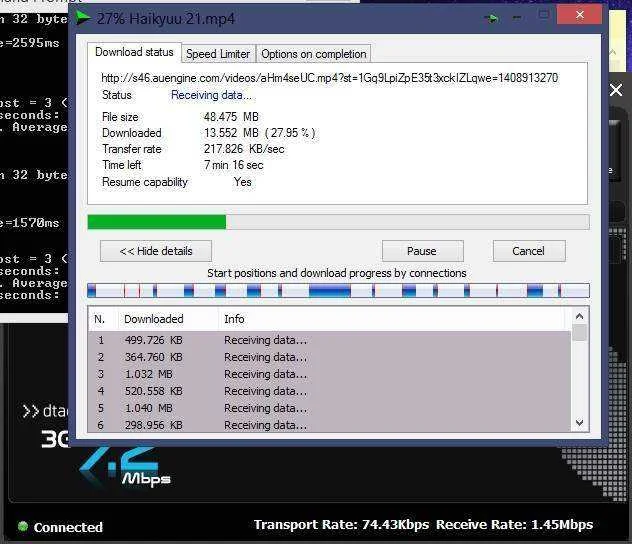632x544 pixels.
Task: Click the Hide details button
Action: pos(156,251)
